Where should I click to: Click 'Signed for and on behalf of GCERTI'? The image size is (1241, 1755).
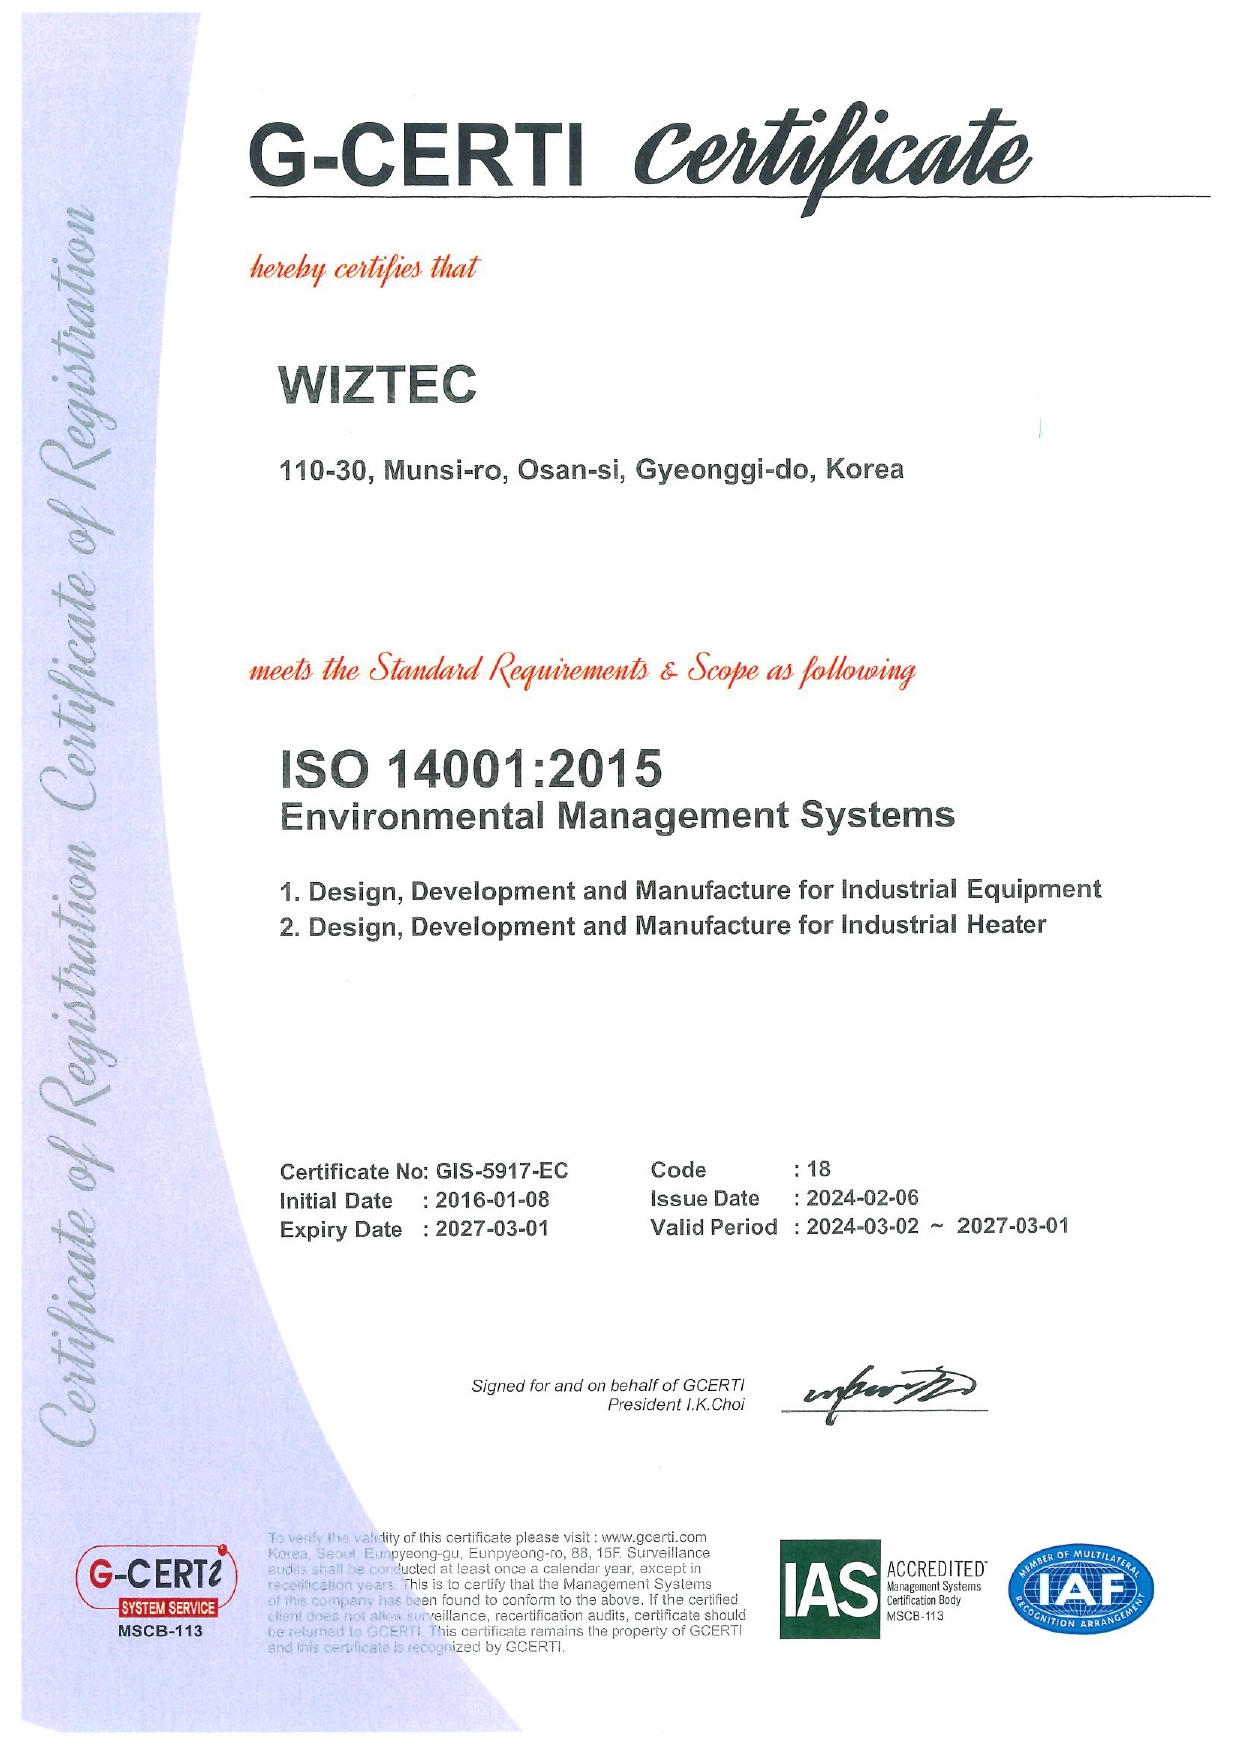point(608,1385)
